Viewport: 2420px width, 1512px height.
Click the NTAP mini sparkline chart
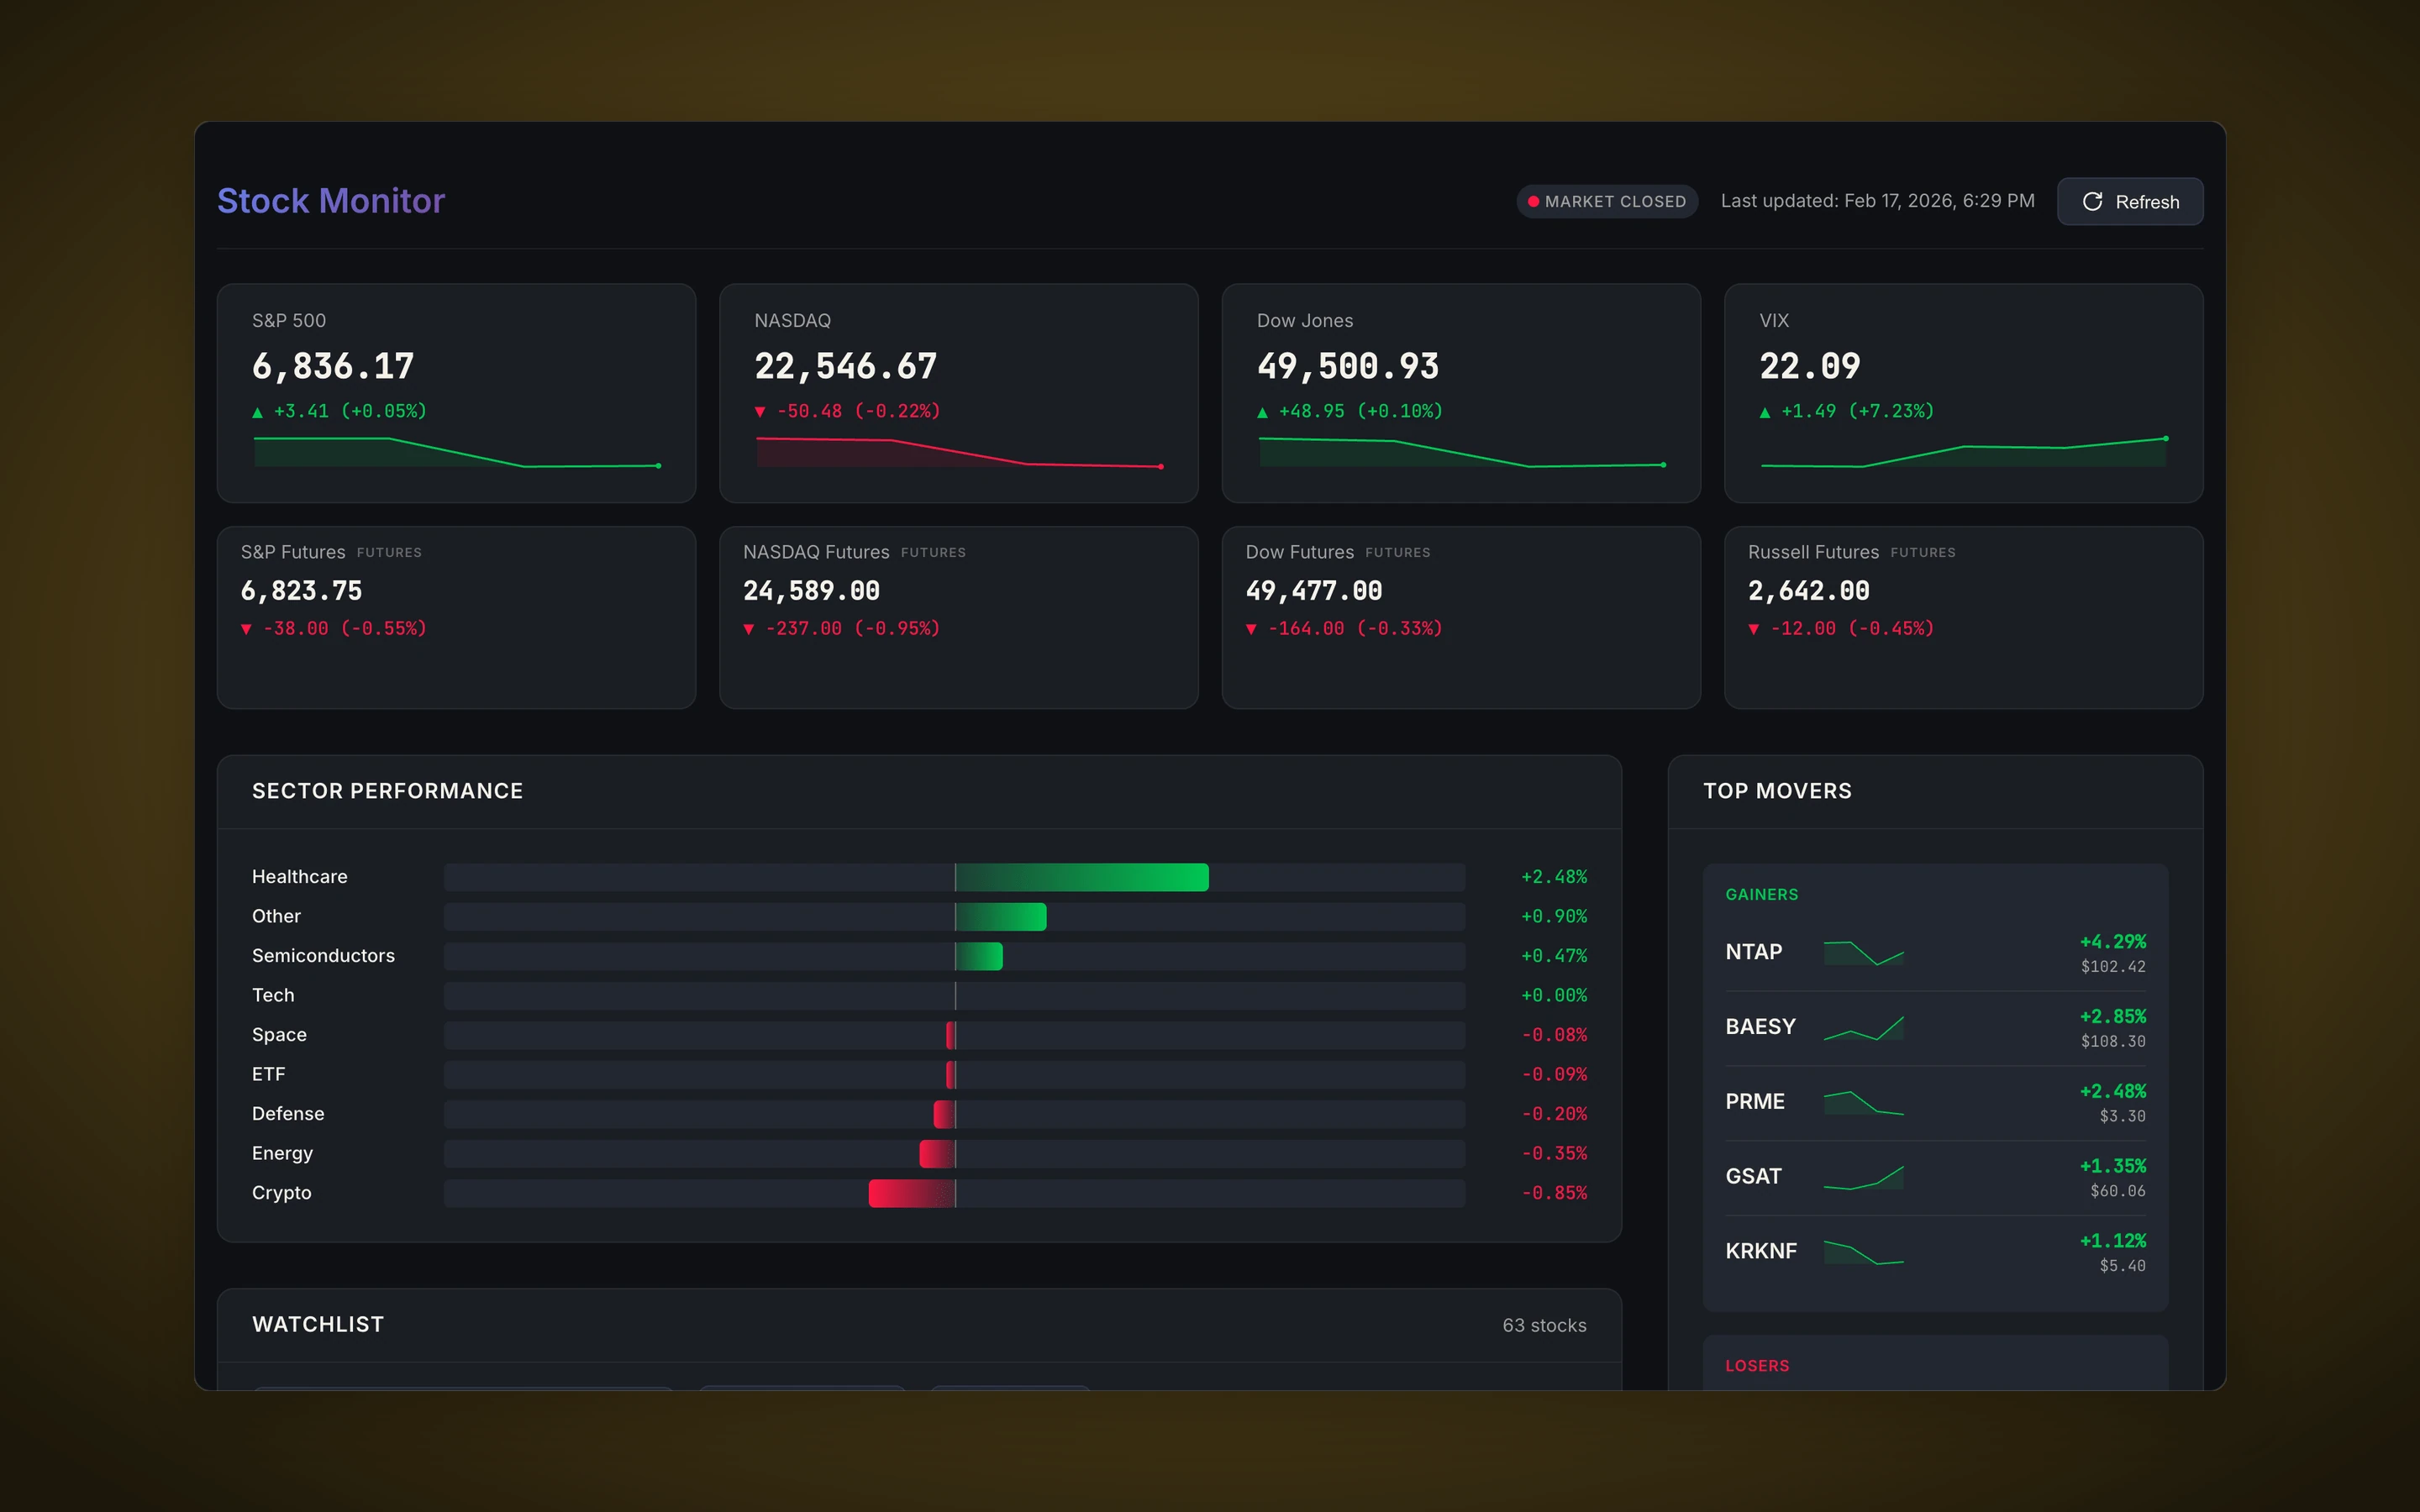[1862, 954]
